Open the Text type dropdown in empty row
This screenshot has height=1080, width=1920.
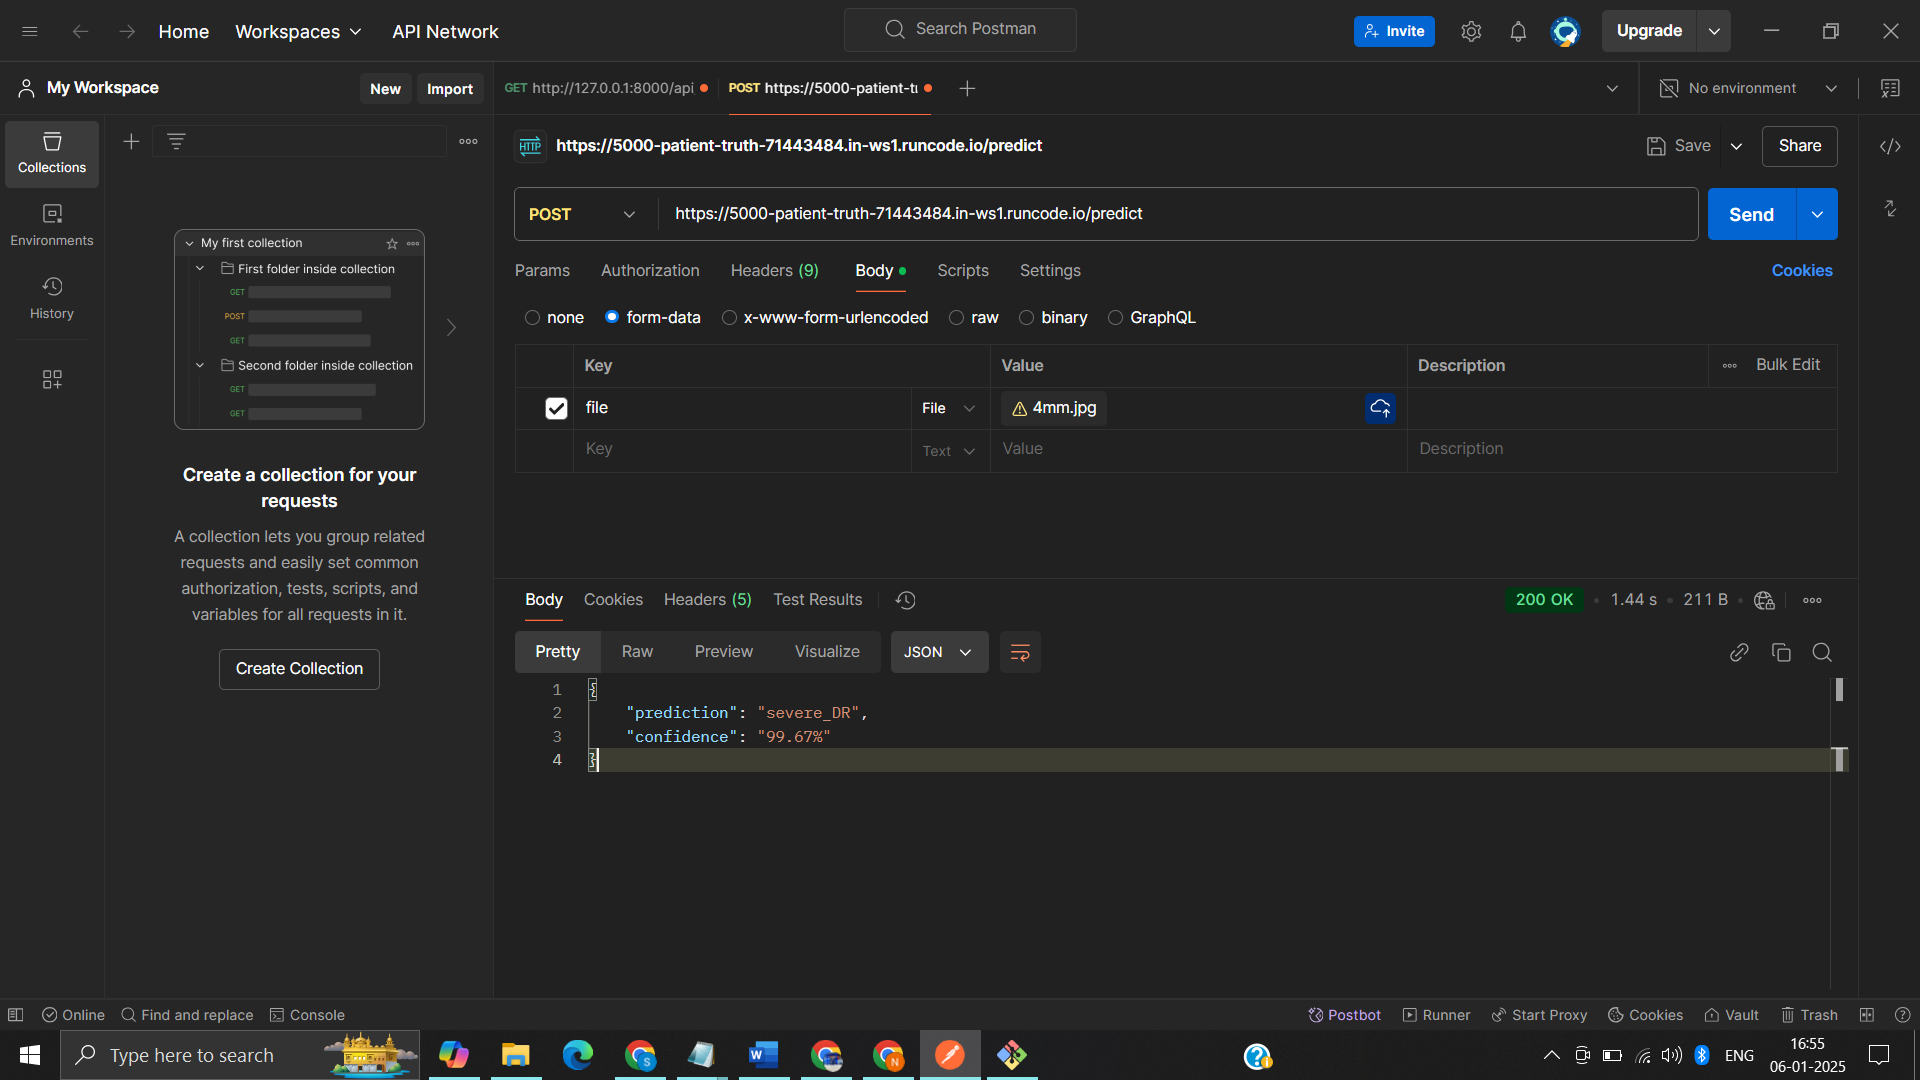(x=947, y=451)
